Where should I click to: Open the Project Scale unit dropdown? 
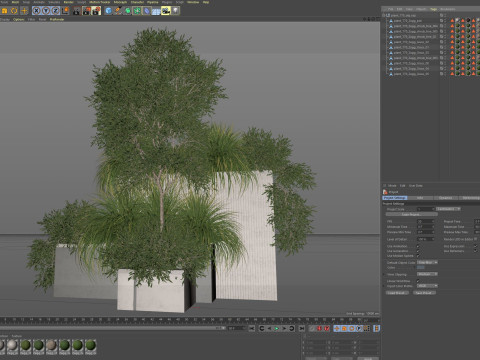coord(449,209)
